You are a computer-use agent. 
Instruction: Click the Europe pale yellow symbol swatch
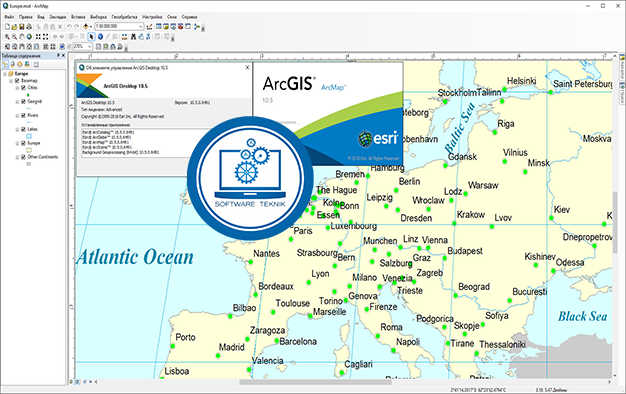click(x=29, y=150)
